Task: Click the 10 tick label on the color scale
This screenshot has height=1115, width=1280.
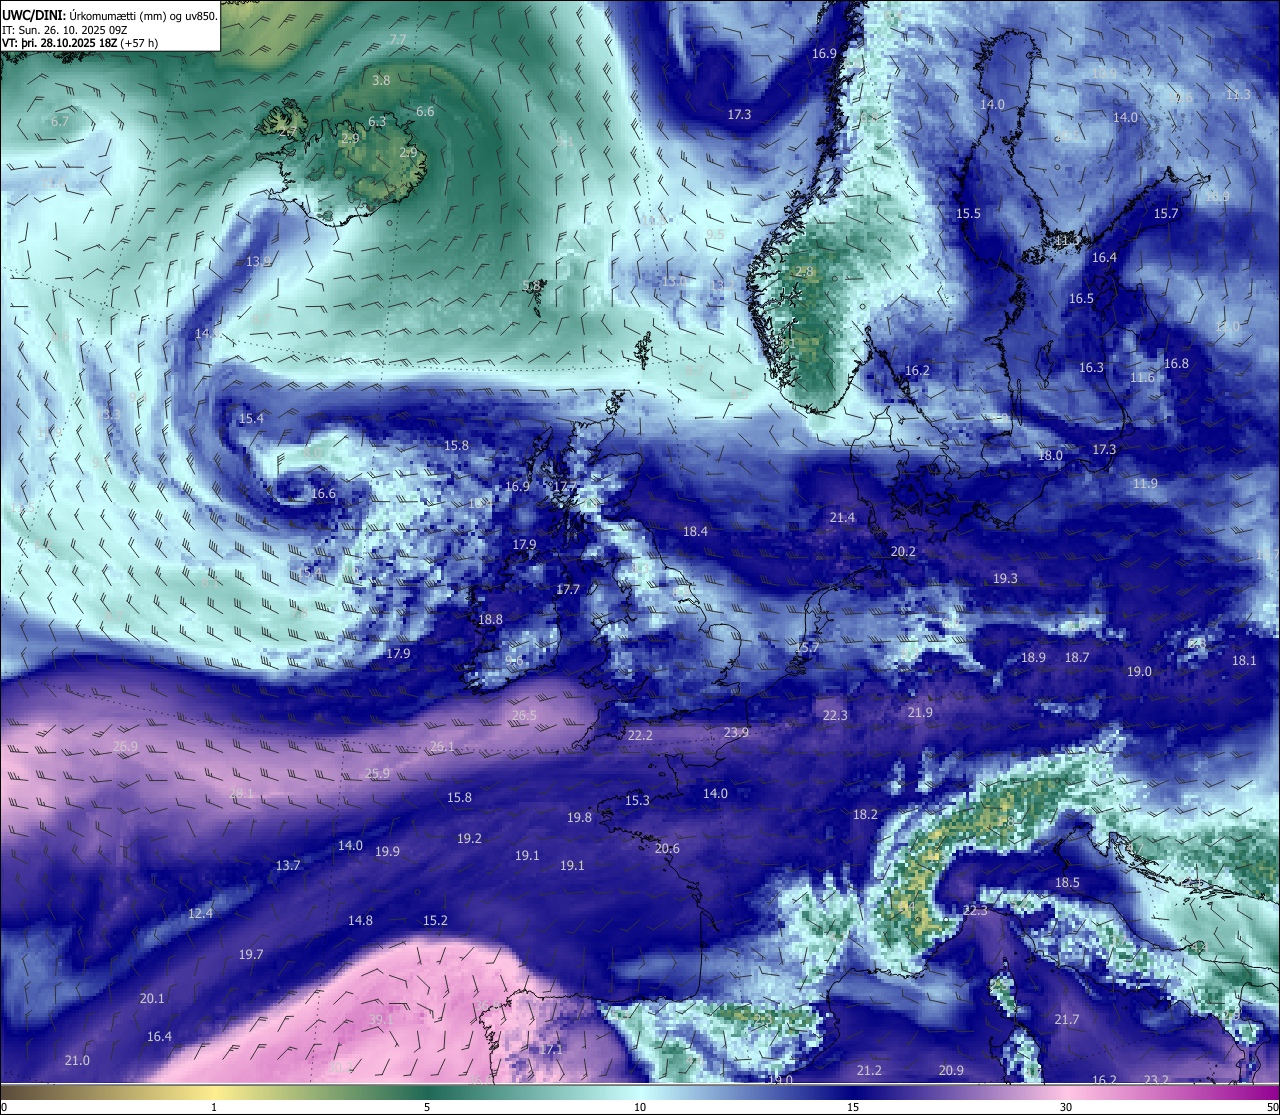Action: click(x=640, y=1107)
